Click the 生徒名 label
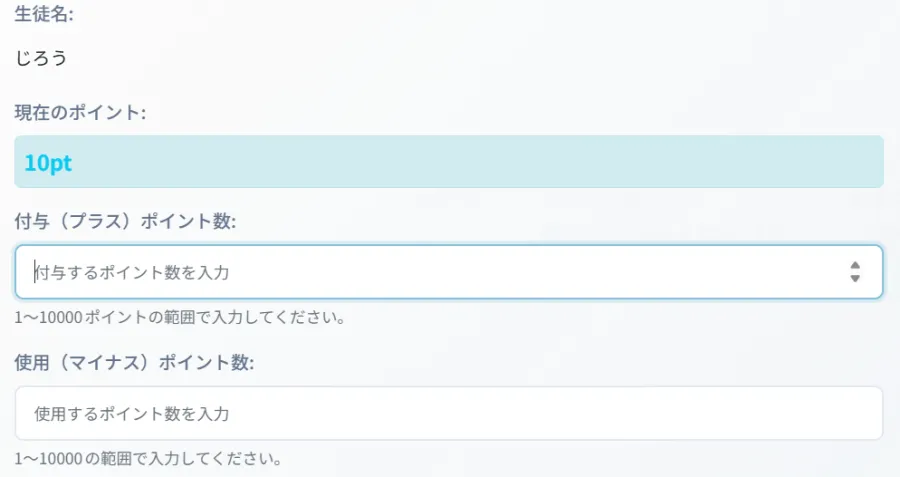 [44, 15]
